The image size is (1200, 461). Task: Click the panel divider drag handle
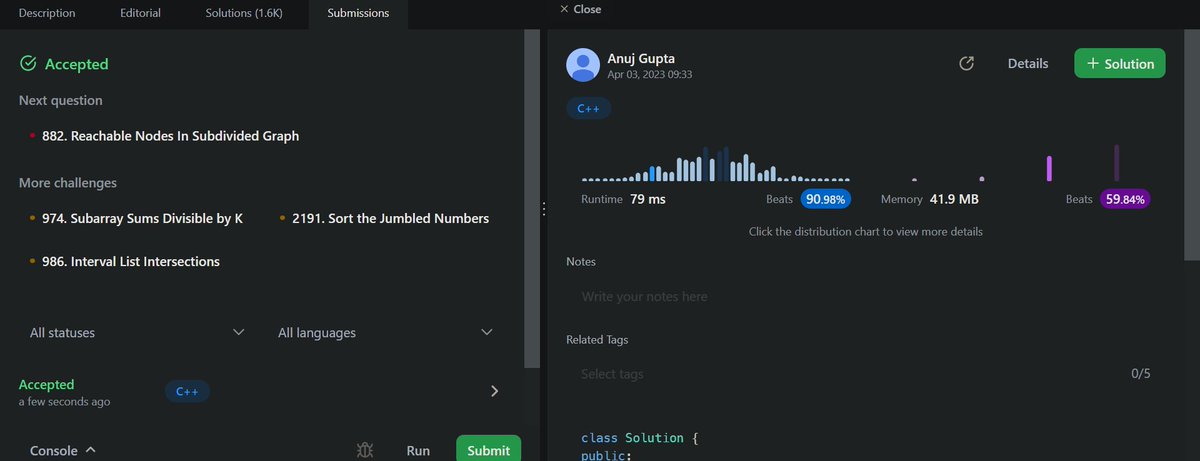point(543,209)
